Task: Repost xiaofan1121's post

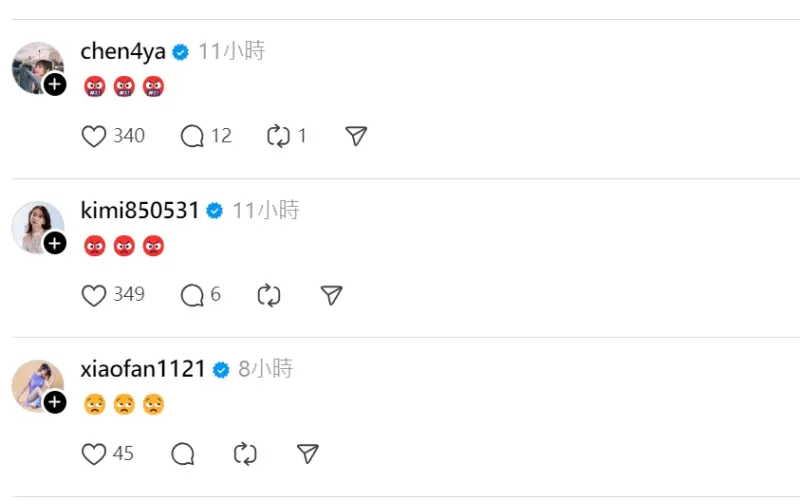Action: (x=245, y=454)
